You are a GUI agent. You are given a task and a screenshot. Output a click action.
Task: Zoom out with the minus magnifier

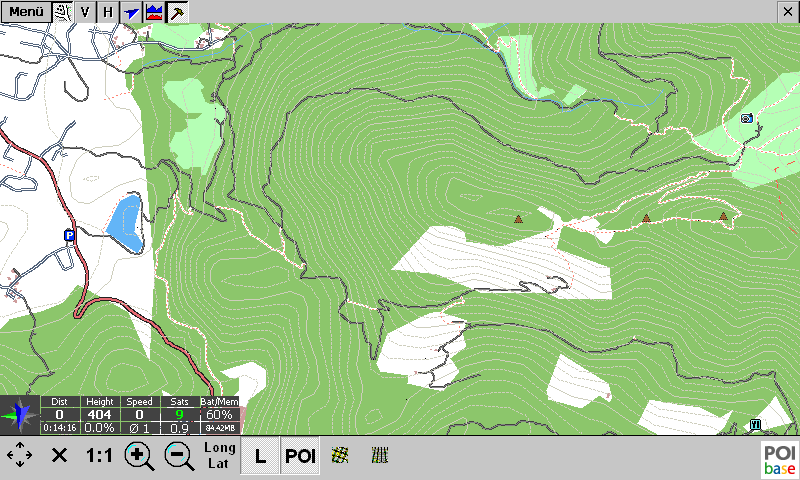(179, 456)
